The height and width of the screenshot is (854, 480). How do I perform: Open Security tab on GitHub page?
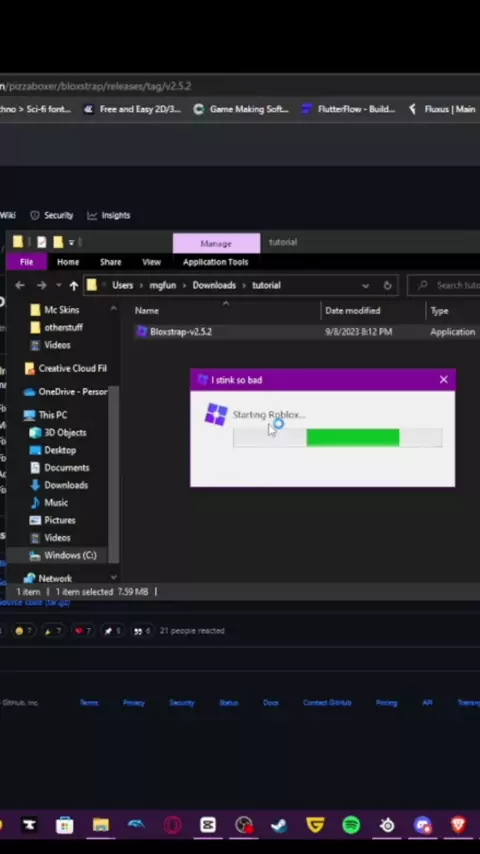pos(52,215)
